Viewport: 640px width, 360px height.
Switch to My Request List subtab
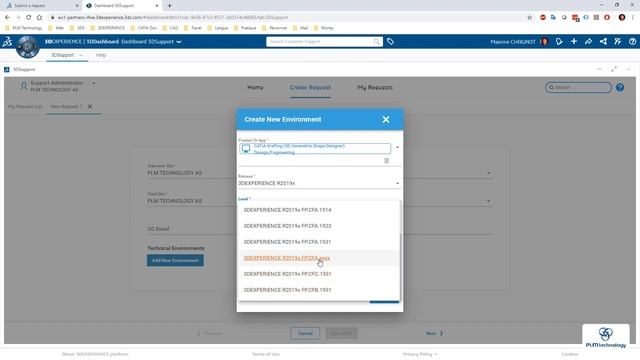pos(25,107)
